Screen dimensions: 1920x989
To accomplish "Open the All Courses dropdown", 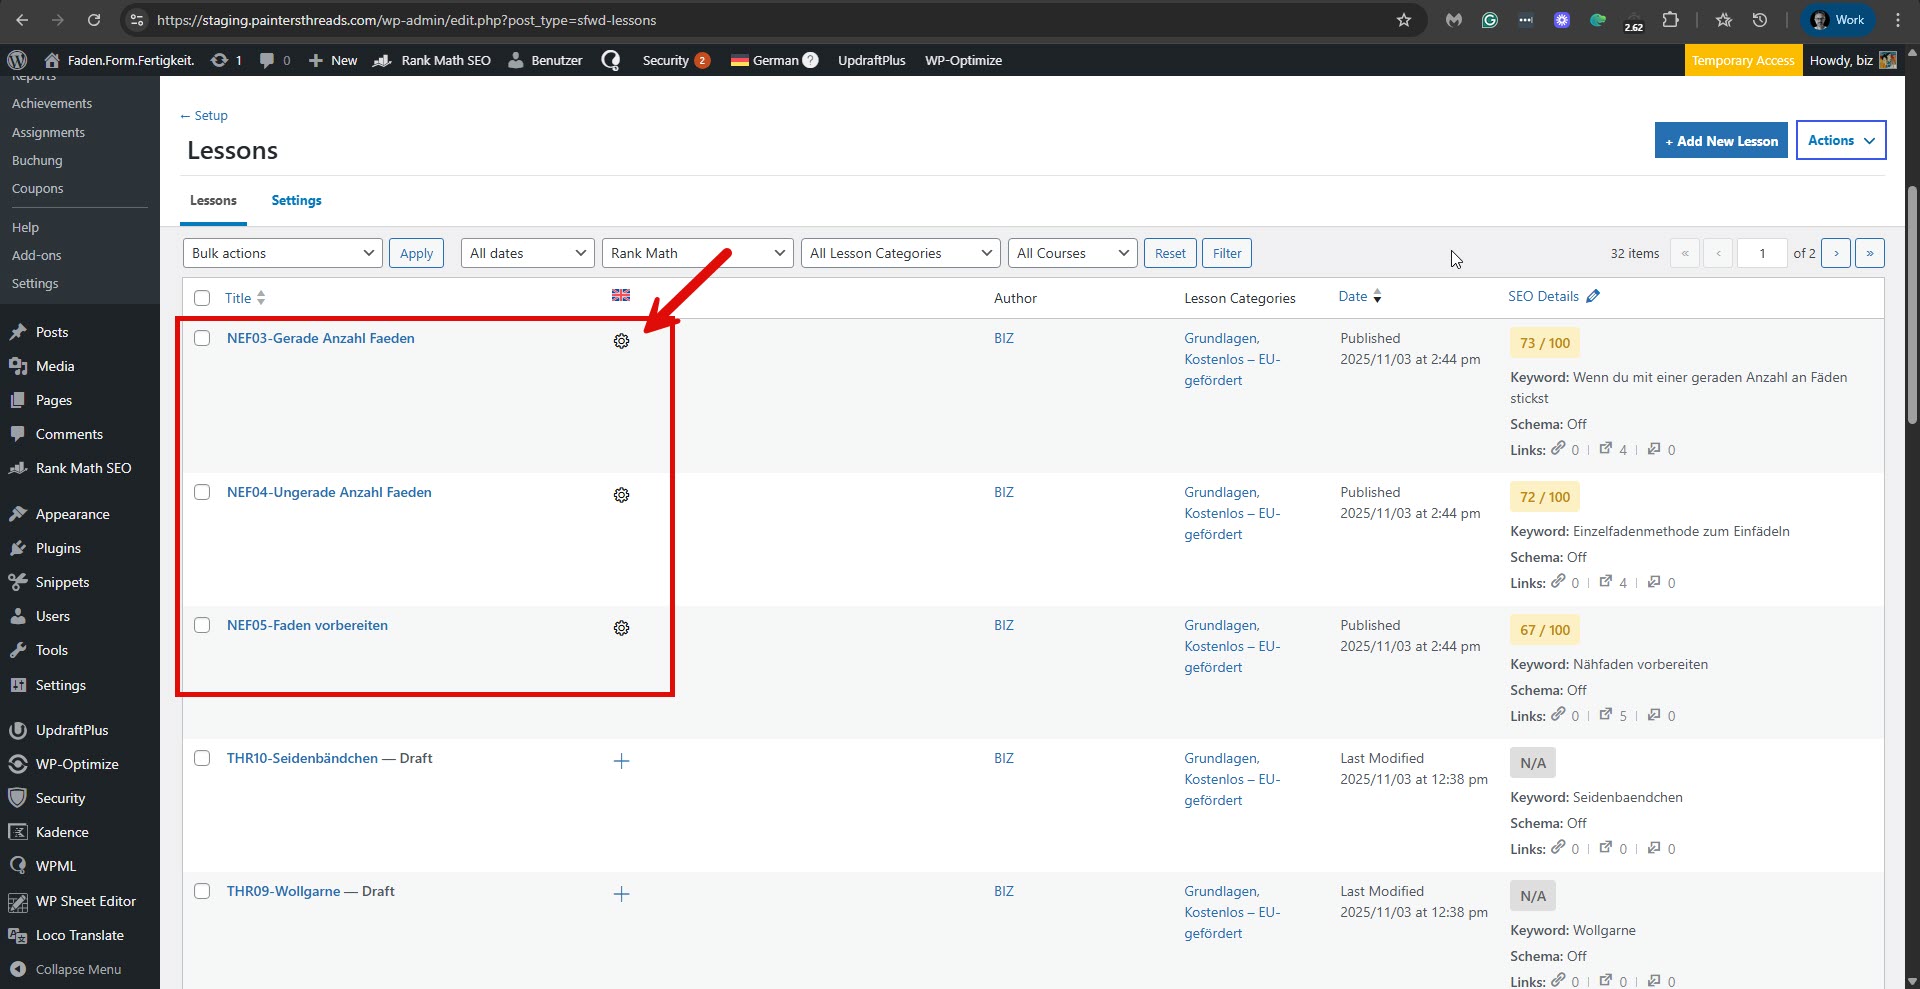I will pyautogui.click(x=1072, y=253).
